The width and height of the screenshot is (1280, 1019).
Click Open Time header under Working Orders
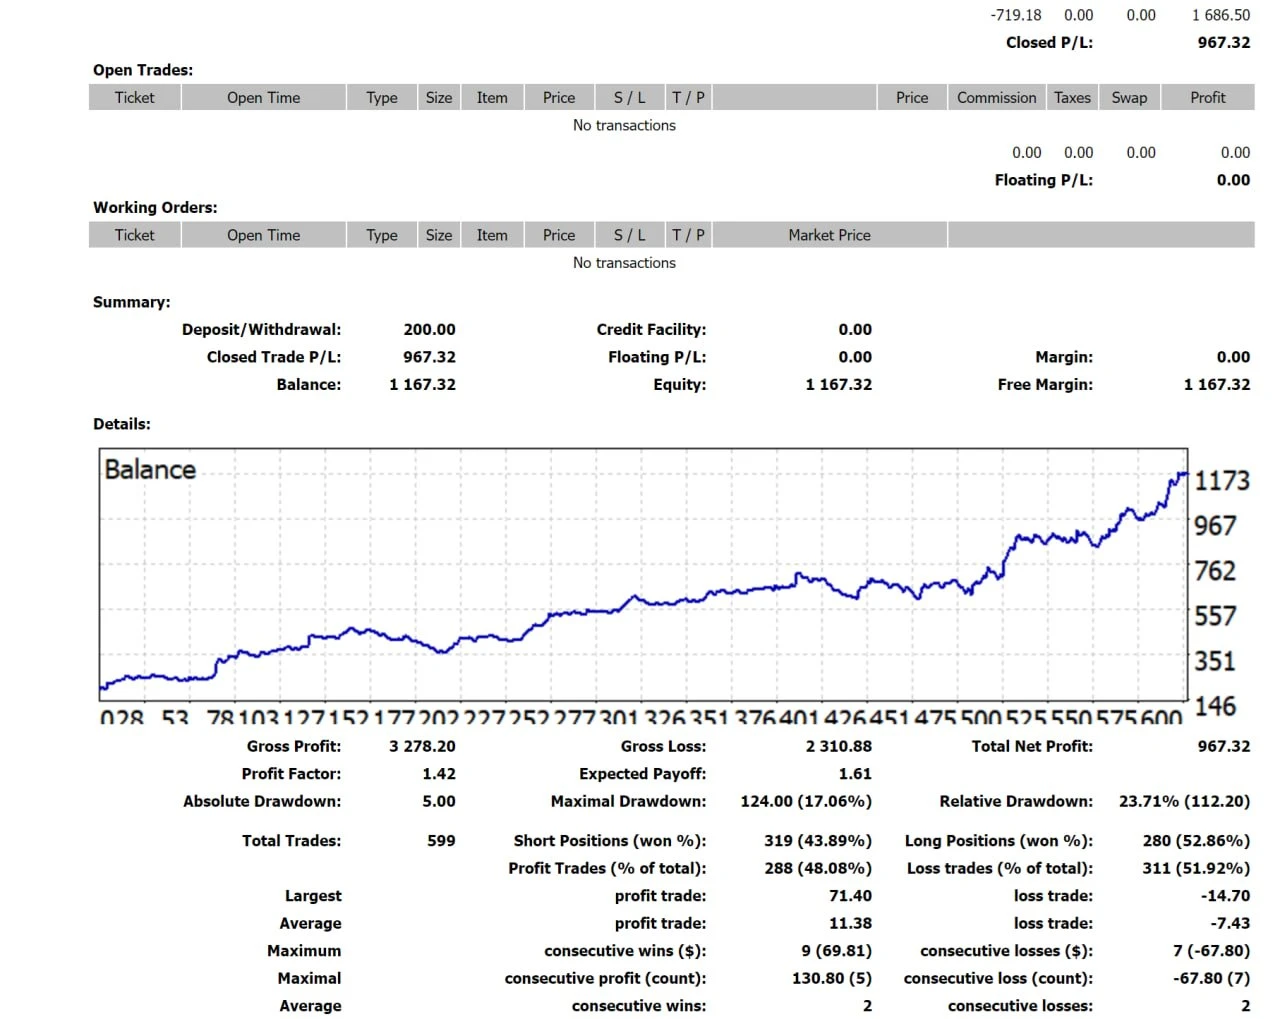click(x=263, y=235)
